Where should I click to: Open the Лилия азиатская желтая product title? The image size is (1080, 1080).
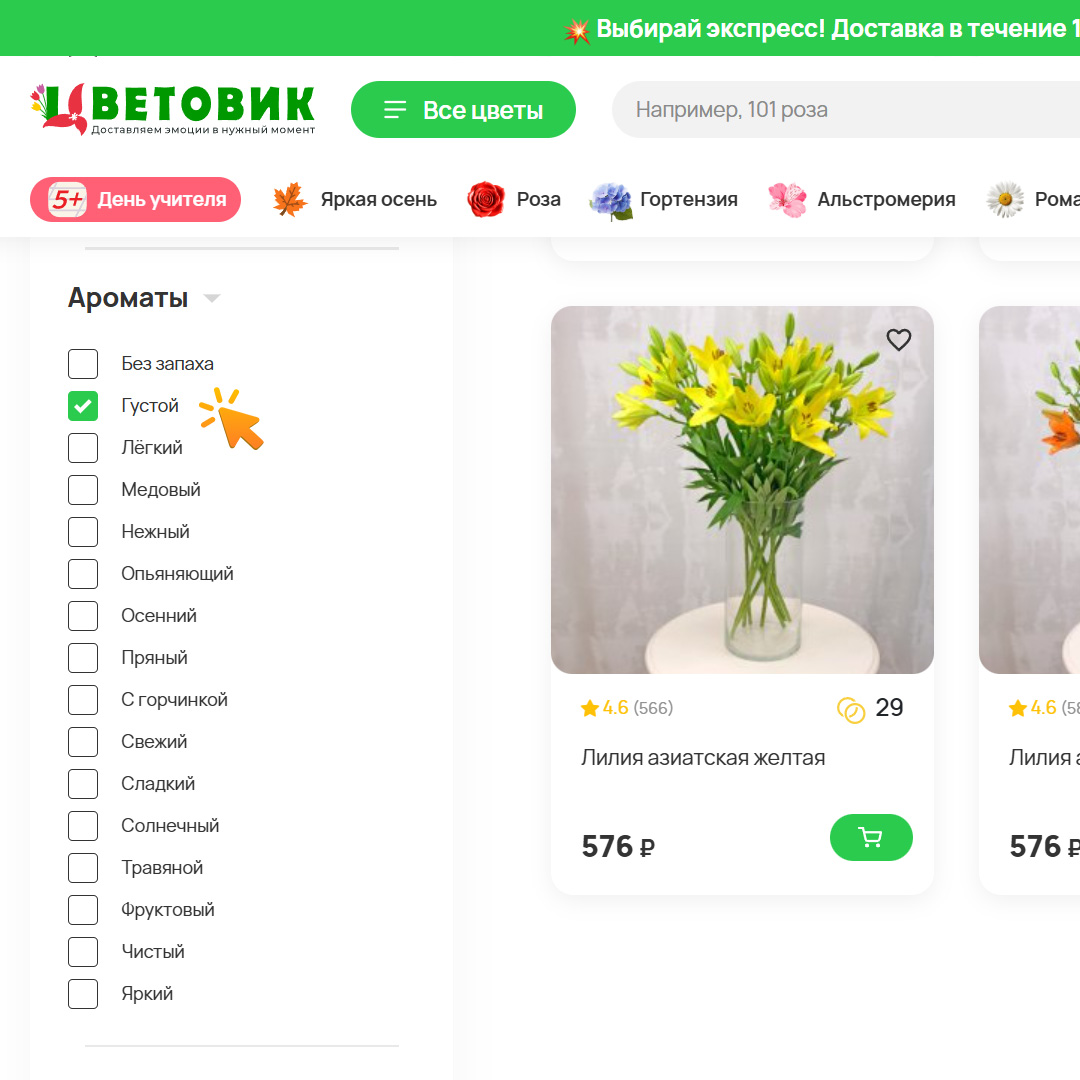[703, 758]
